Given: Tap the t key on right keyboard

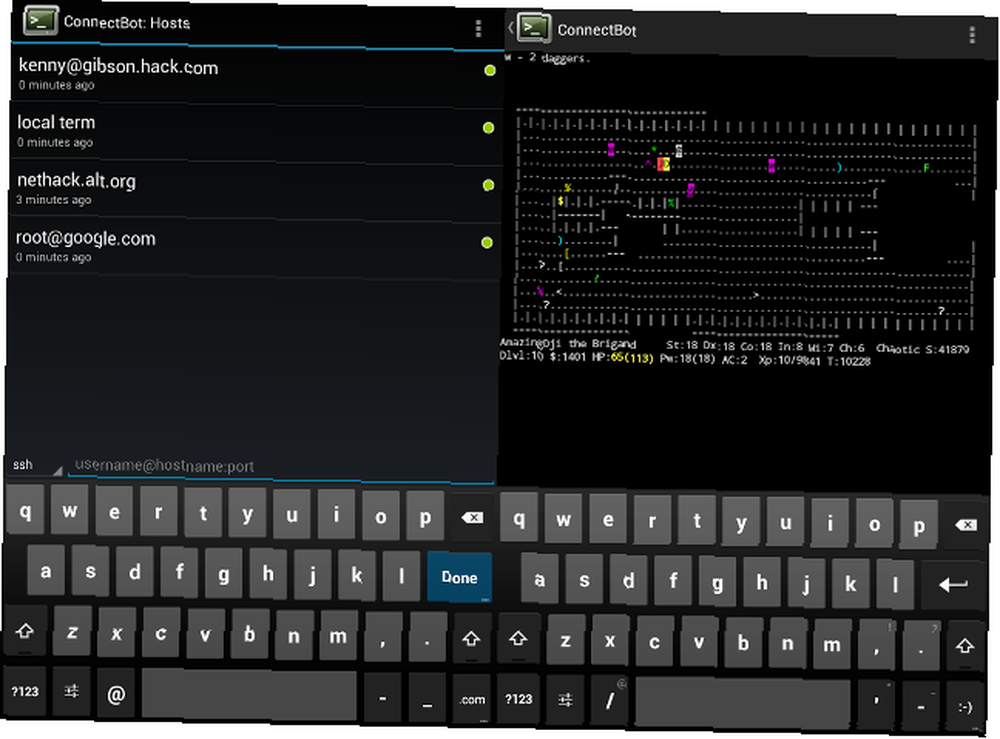Looking at the screenshot, I should pos(696,521).
